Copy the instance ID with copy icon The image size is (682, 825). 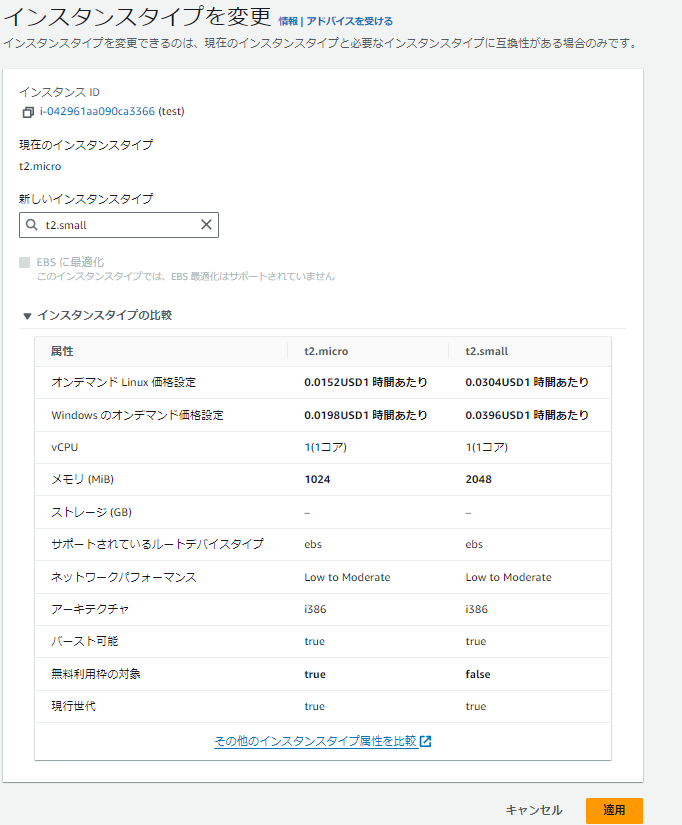click(x=28, y=112)
